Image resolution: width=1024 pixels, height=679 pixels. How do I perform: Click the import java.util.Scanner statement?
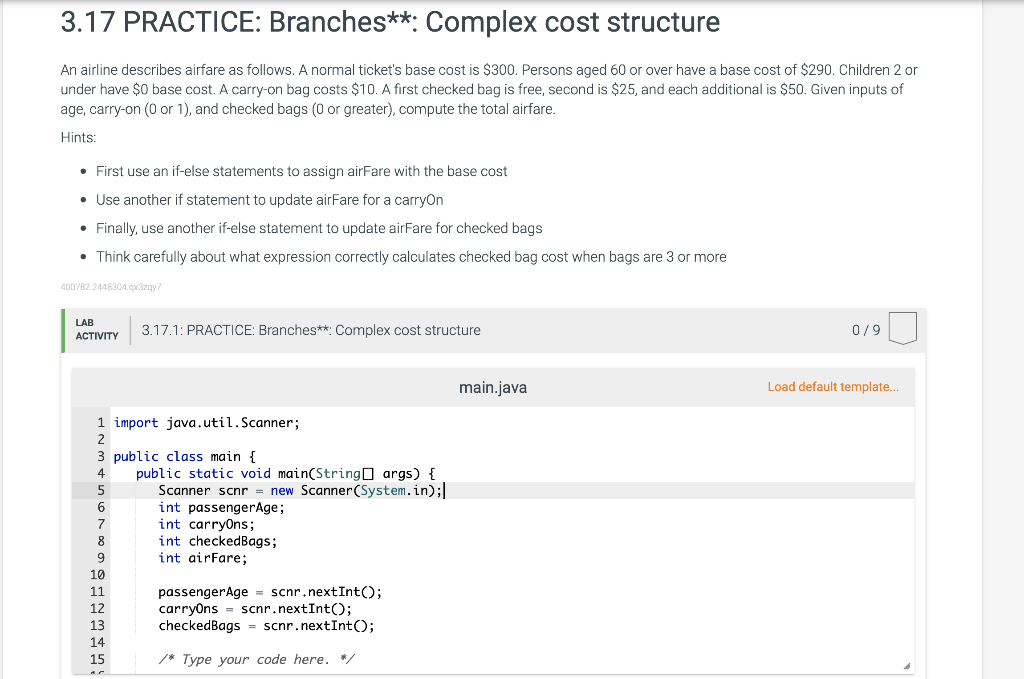[x=207, y=422]
